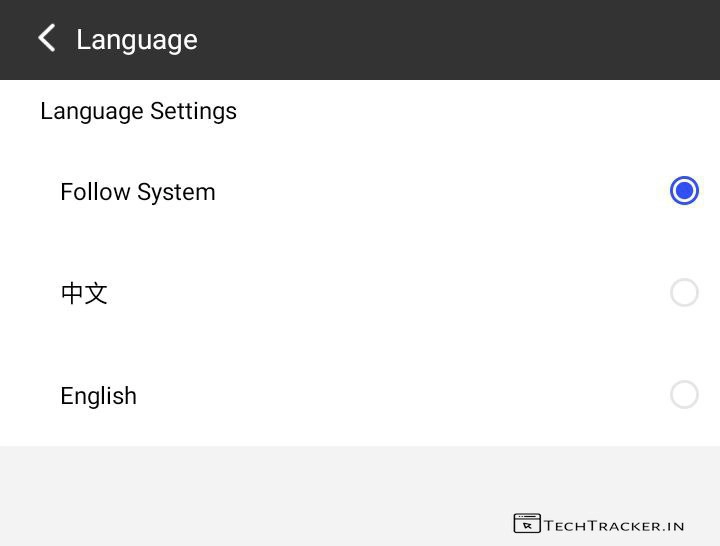Screen dimensions: 720x546
Task: Click the Language title in the header
Action: click(x=137, y=40)
